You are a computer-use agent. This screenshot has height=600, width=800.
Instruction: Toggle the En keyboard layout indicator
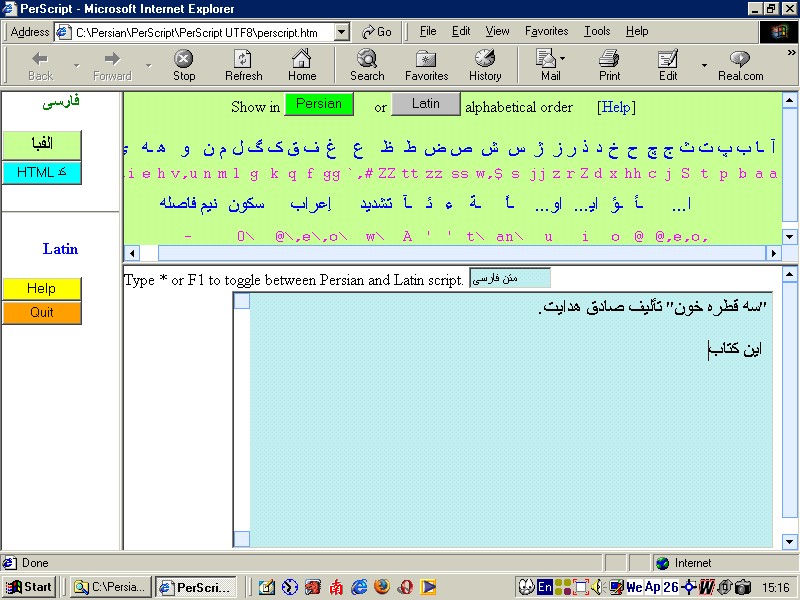coord(544,587)
